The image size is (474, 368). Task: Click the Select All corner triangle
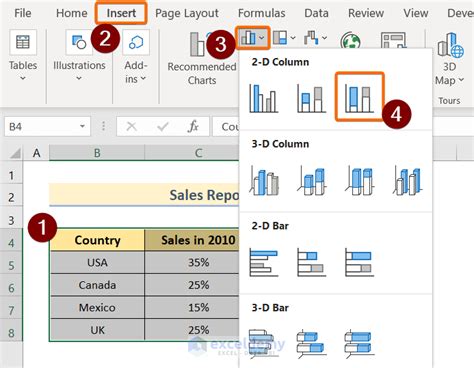click(15, 153)
